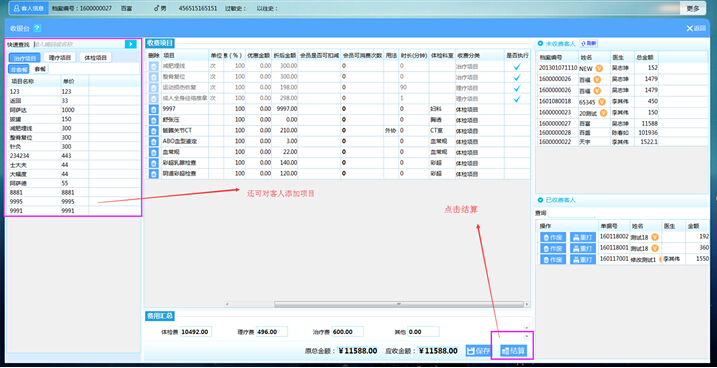Image resolution: width=717 pixels, height=368 pixels.
Task: Toggle executed checkmark on 298.00 row
Action: coord(517,99)
